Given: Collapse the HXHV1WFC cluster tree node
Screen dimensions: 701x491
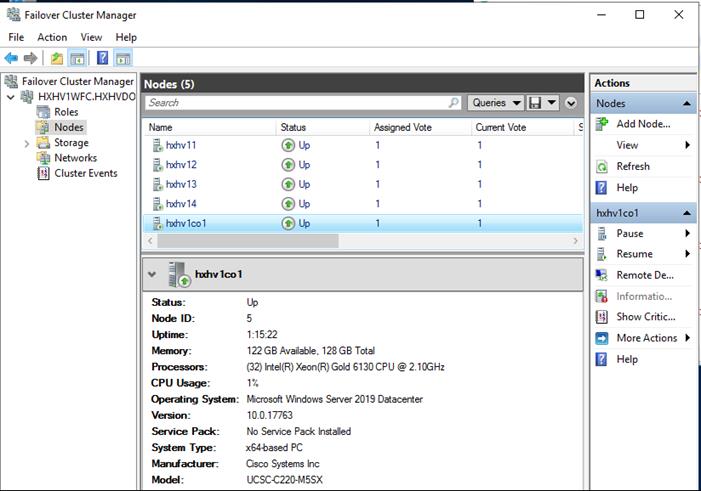Looking at the screenshot, I should click(11, 97).
